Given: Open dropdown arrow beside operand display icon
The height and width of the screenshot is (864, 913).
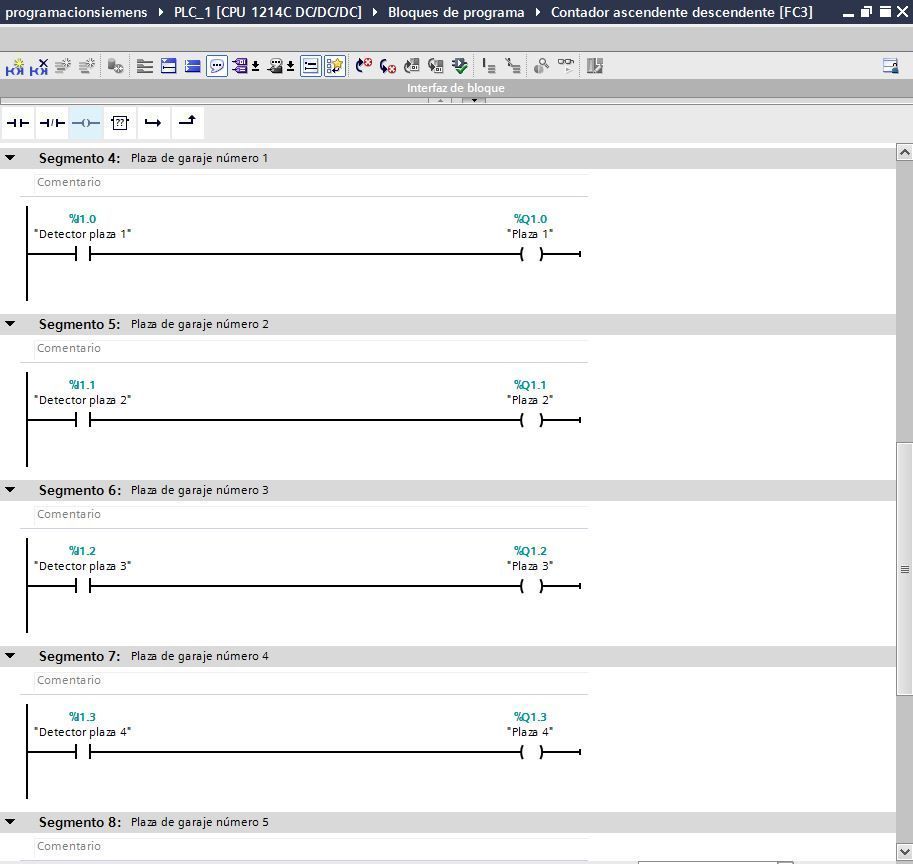Looking at the screenshot, I should [255, 66].
